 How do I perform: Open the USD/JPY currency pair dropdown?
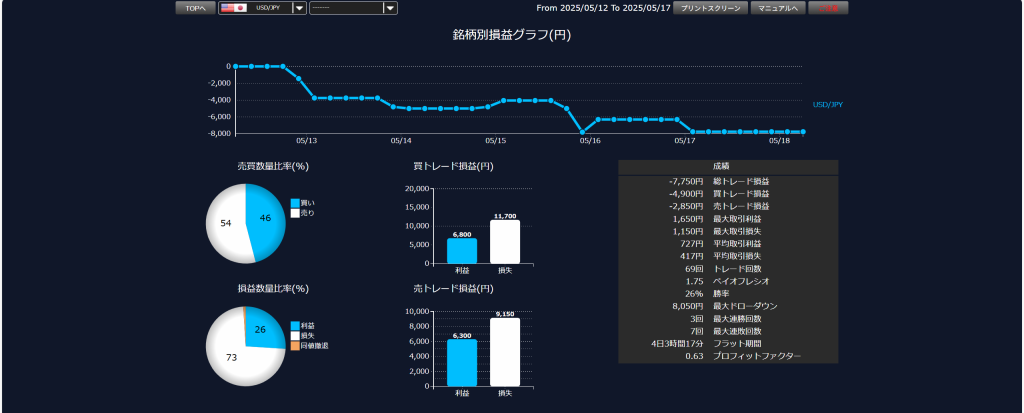point(299,8)
